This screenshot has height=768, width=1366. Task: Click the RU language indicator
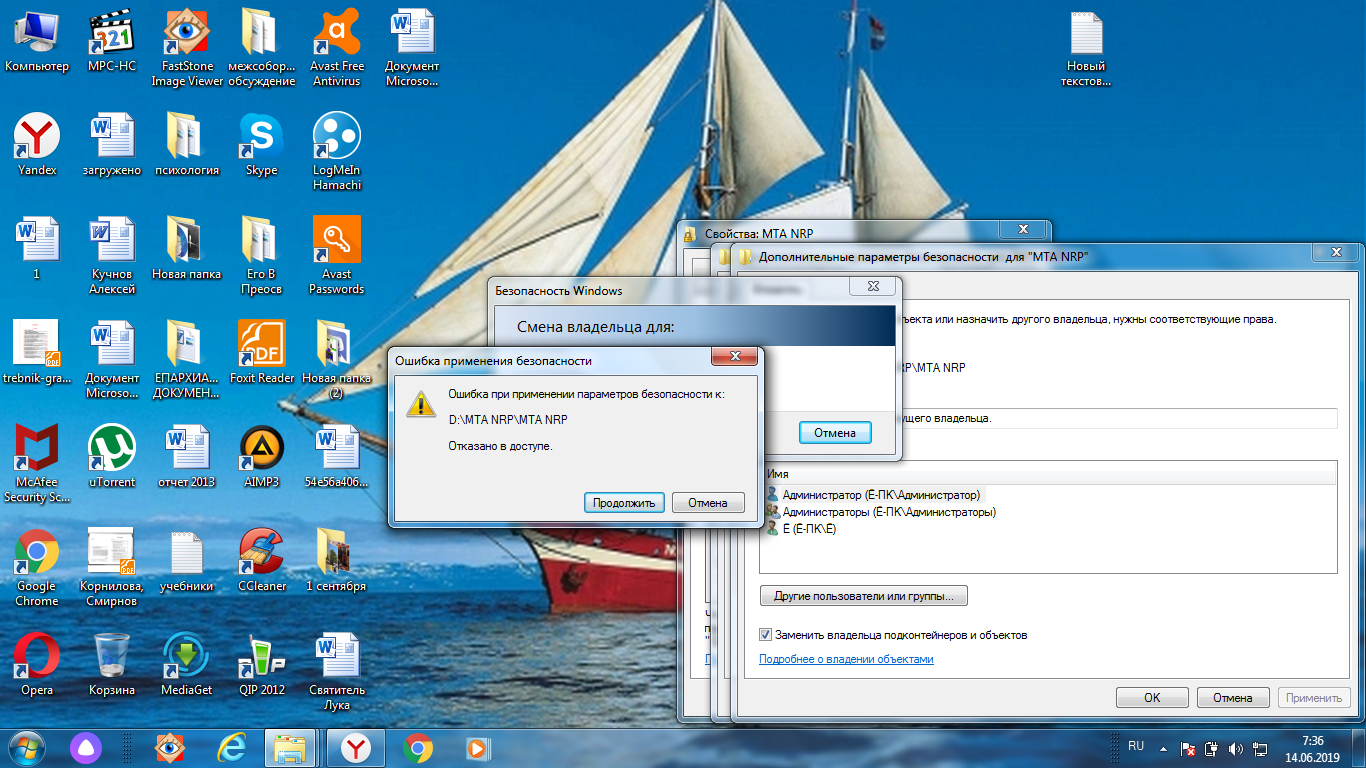pyautogui.click(x=1136, y=747)
